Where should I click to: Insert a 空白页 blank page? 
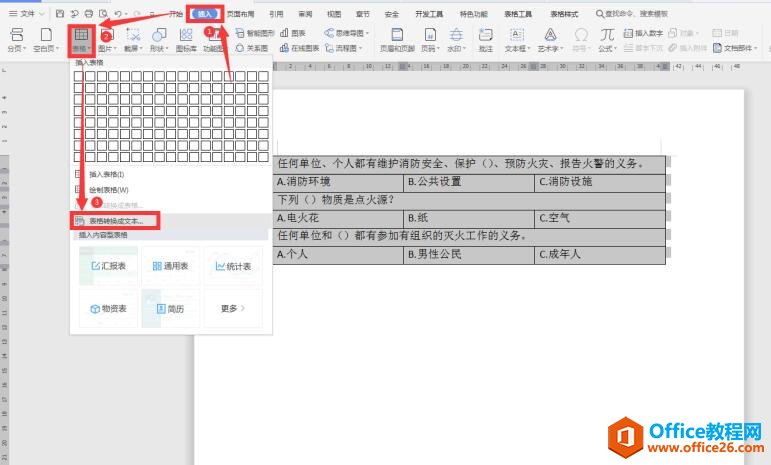(x=46, y=39)
